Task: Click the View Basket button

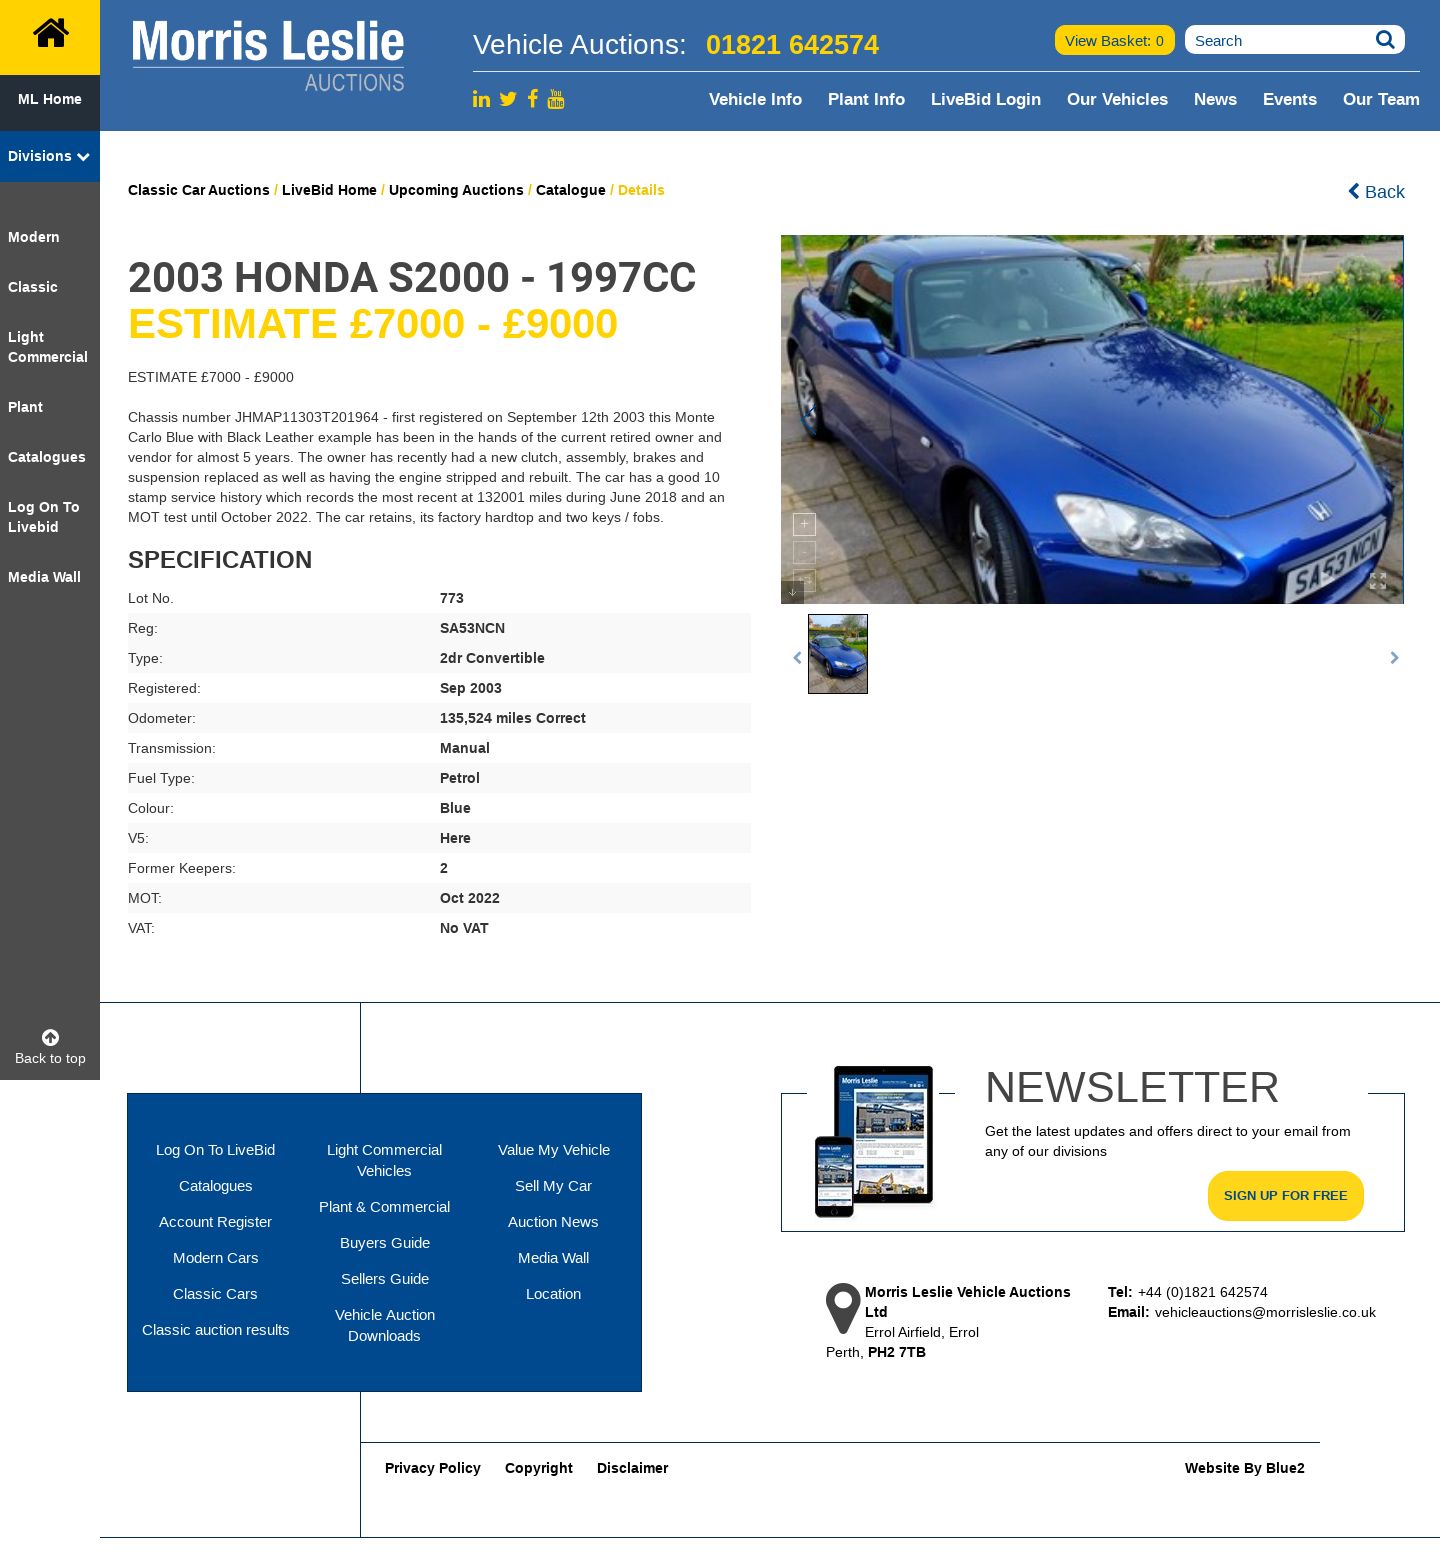Action: 1114,40
